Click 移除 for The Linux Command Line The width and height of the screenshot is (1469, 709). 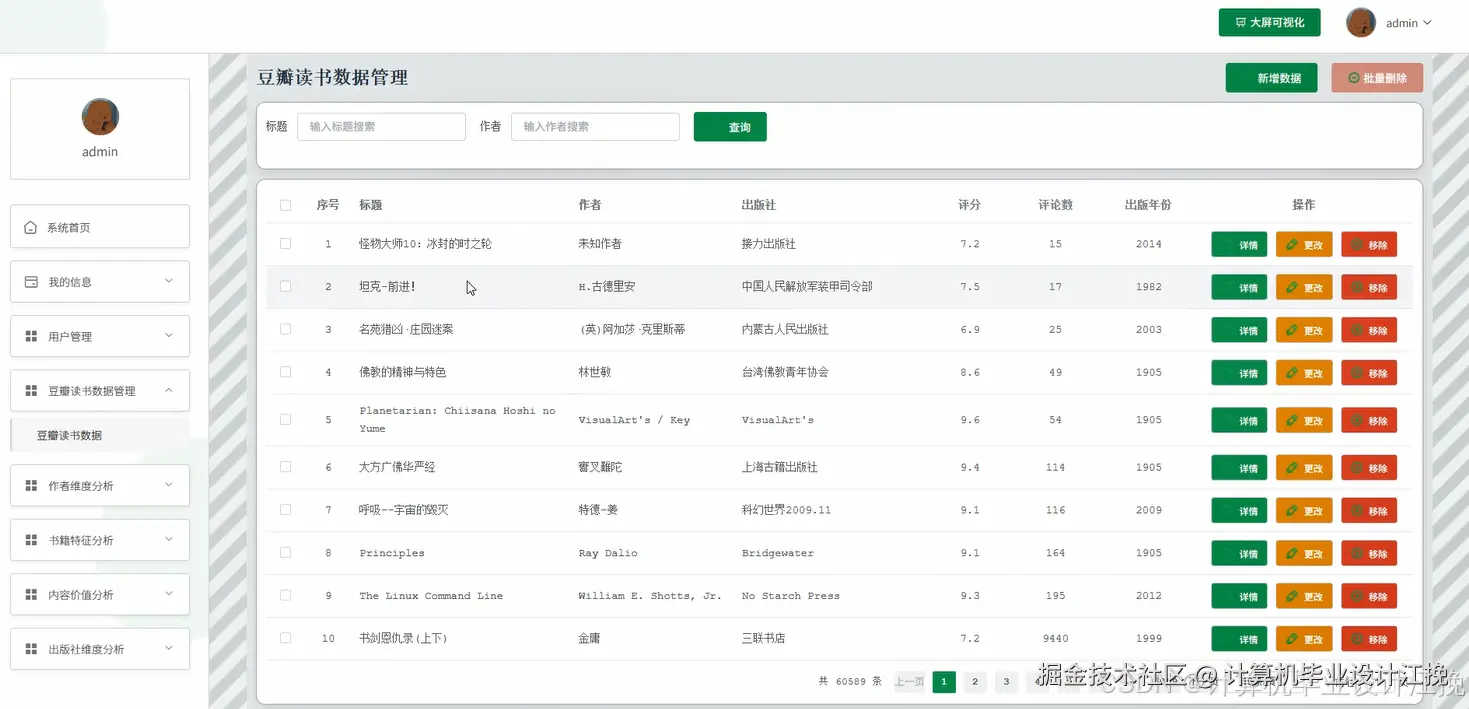pyautogui.click(x=1369, y=596)
